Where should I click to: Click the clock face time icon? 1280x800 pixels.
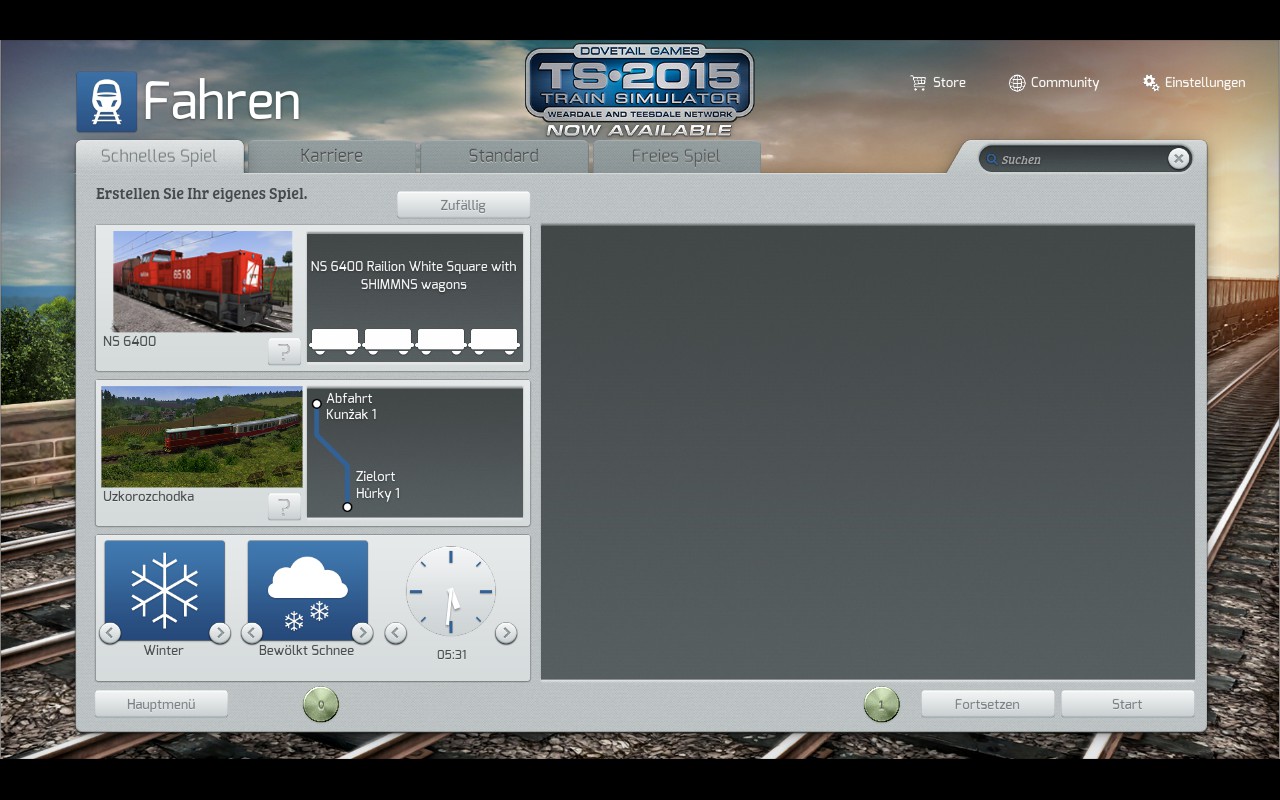(x=451, y=591)
